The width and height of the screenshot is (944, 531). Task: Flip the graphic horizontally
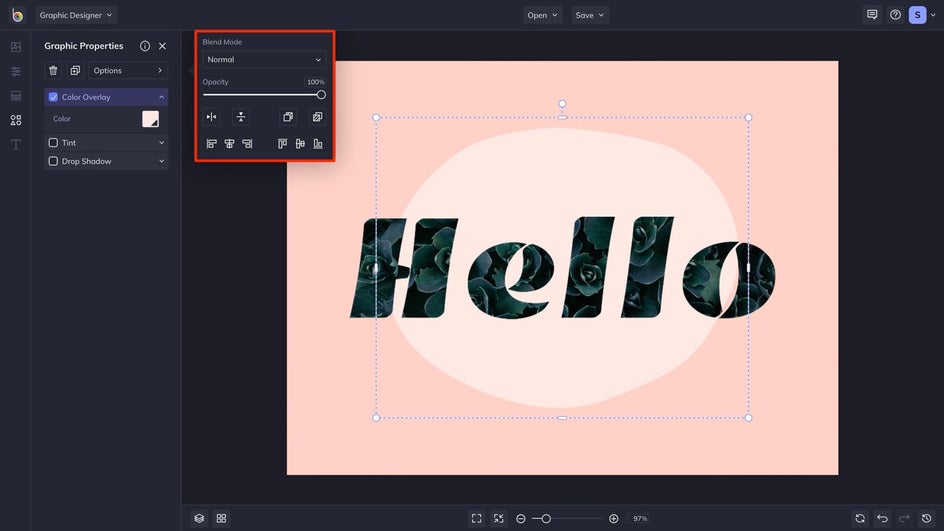211,117
